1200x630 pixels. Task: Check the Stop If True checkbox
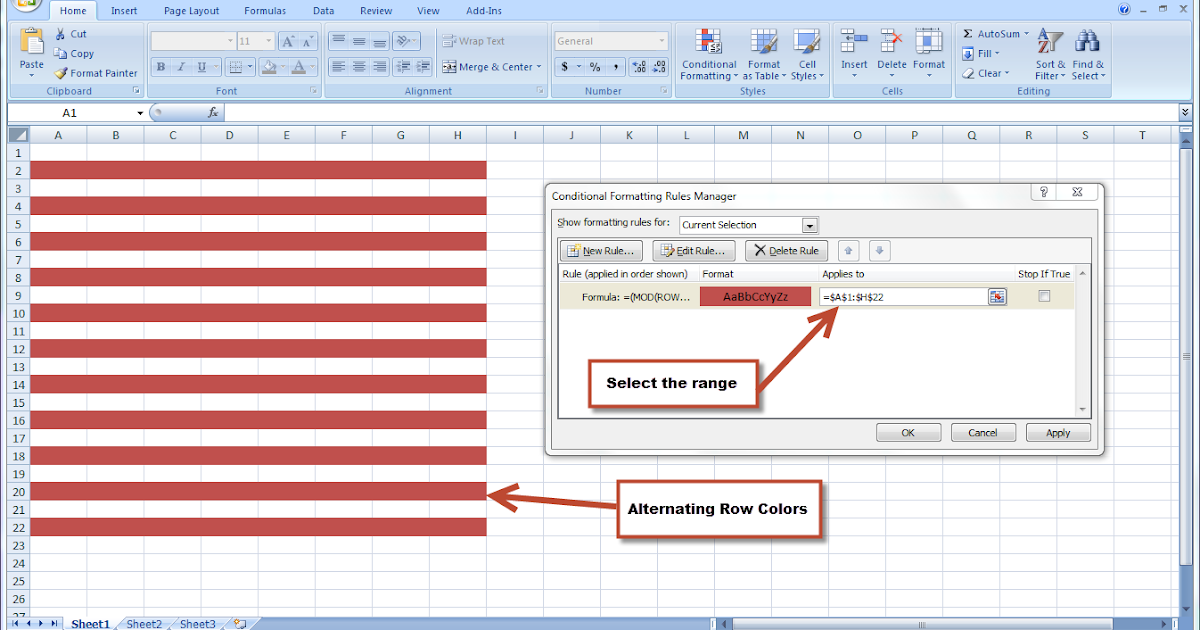(x=1044, y=295)
